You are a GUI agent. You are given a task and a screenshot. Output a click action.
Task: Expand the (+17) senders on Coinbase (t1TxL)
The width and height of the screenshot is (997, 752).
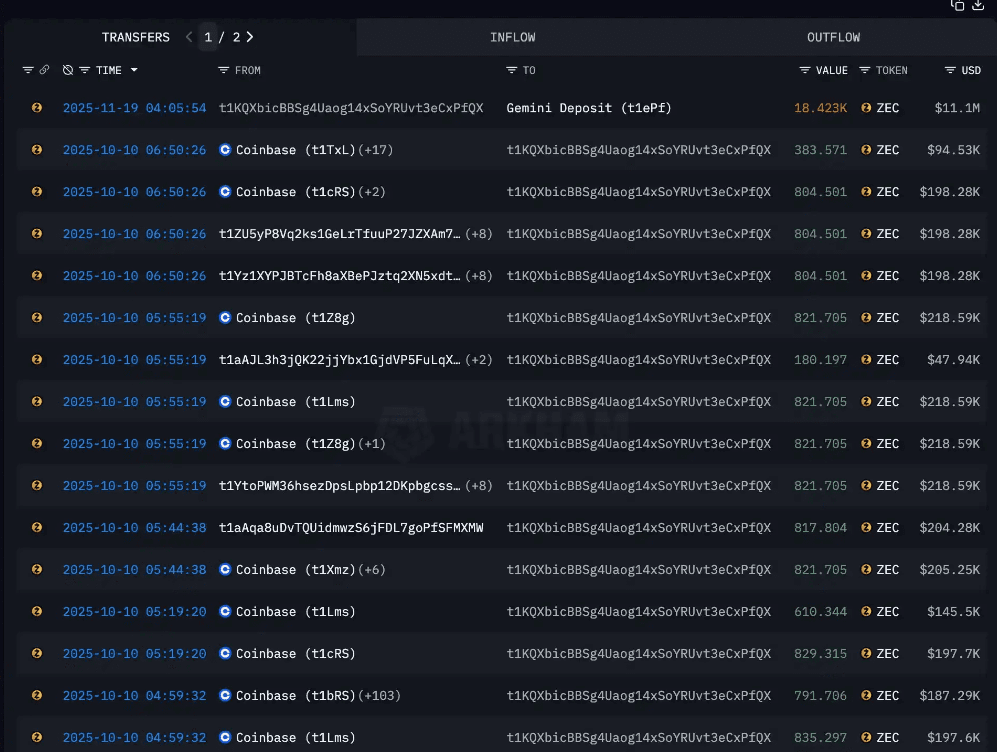(375, 150)
